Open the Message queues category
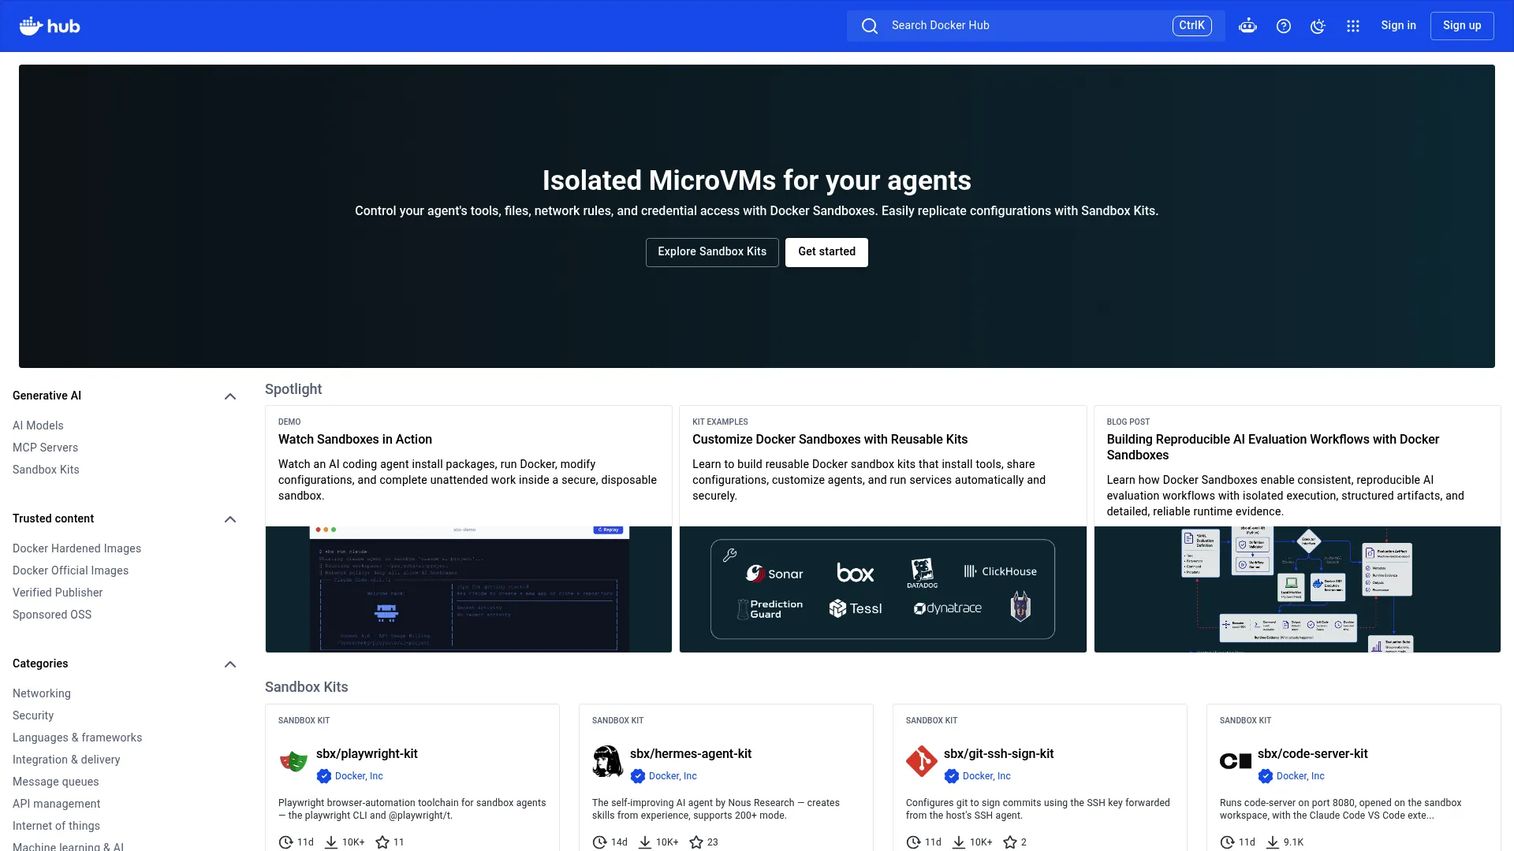 tap(55, 782)
